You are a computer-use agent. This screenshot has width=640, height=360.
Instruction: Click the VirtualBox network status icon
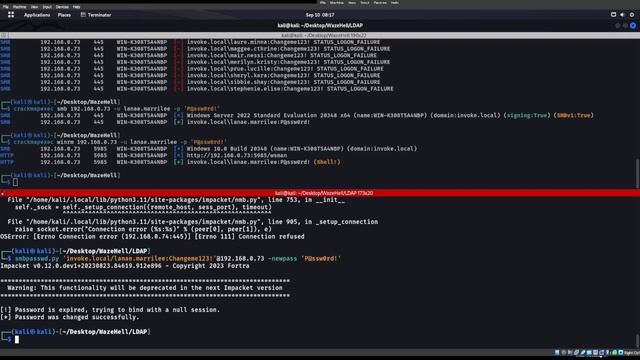point(576,352)
